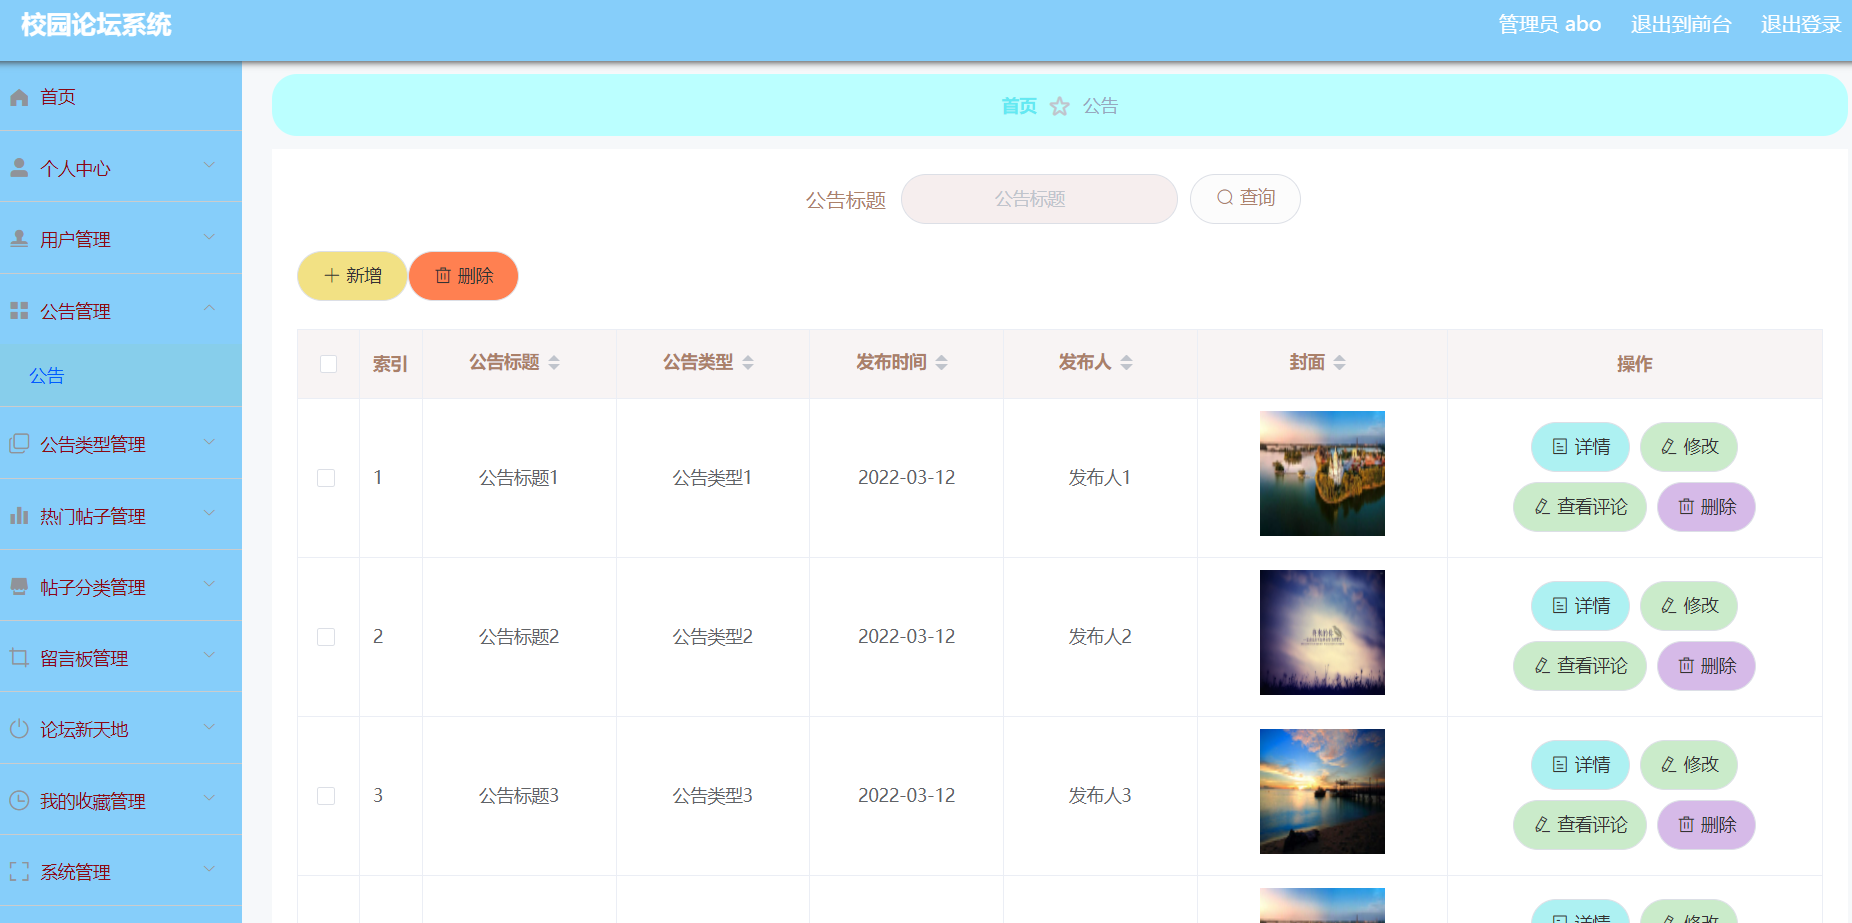Click the home icon beside 首页

point(19,97)
